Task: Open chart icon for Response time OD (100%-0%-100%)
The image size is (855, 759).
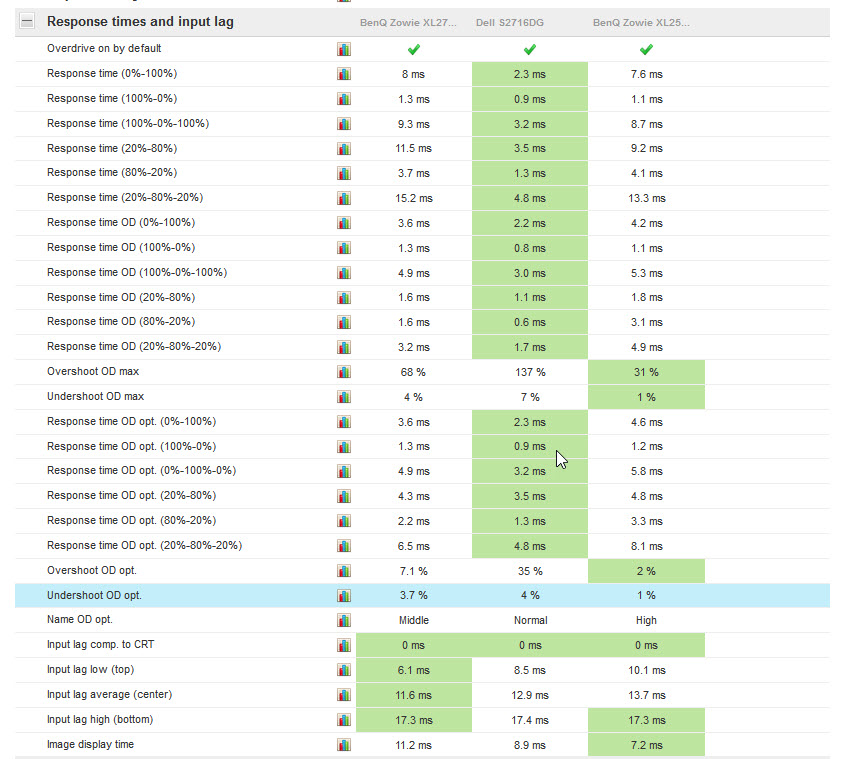Action: click(x=344, y=273)
